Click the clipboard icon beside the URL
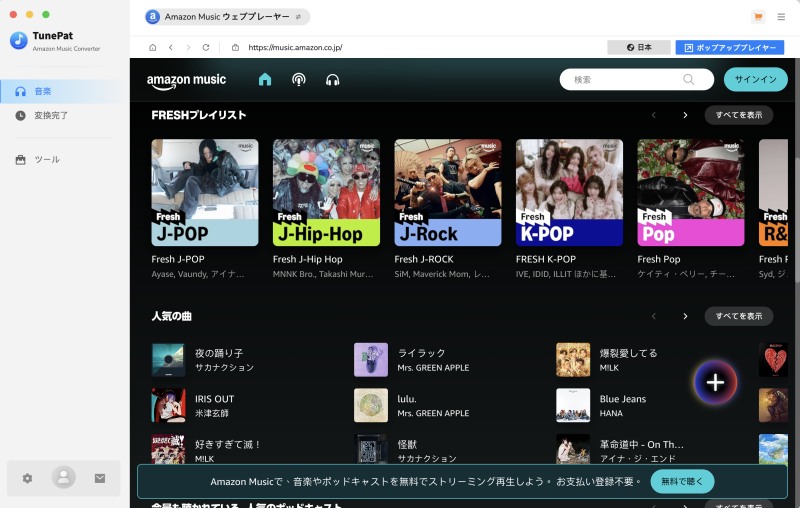This screenshot has height=508, width=800. point(235,47)
